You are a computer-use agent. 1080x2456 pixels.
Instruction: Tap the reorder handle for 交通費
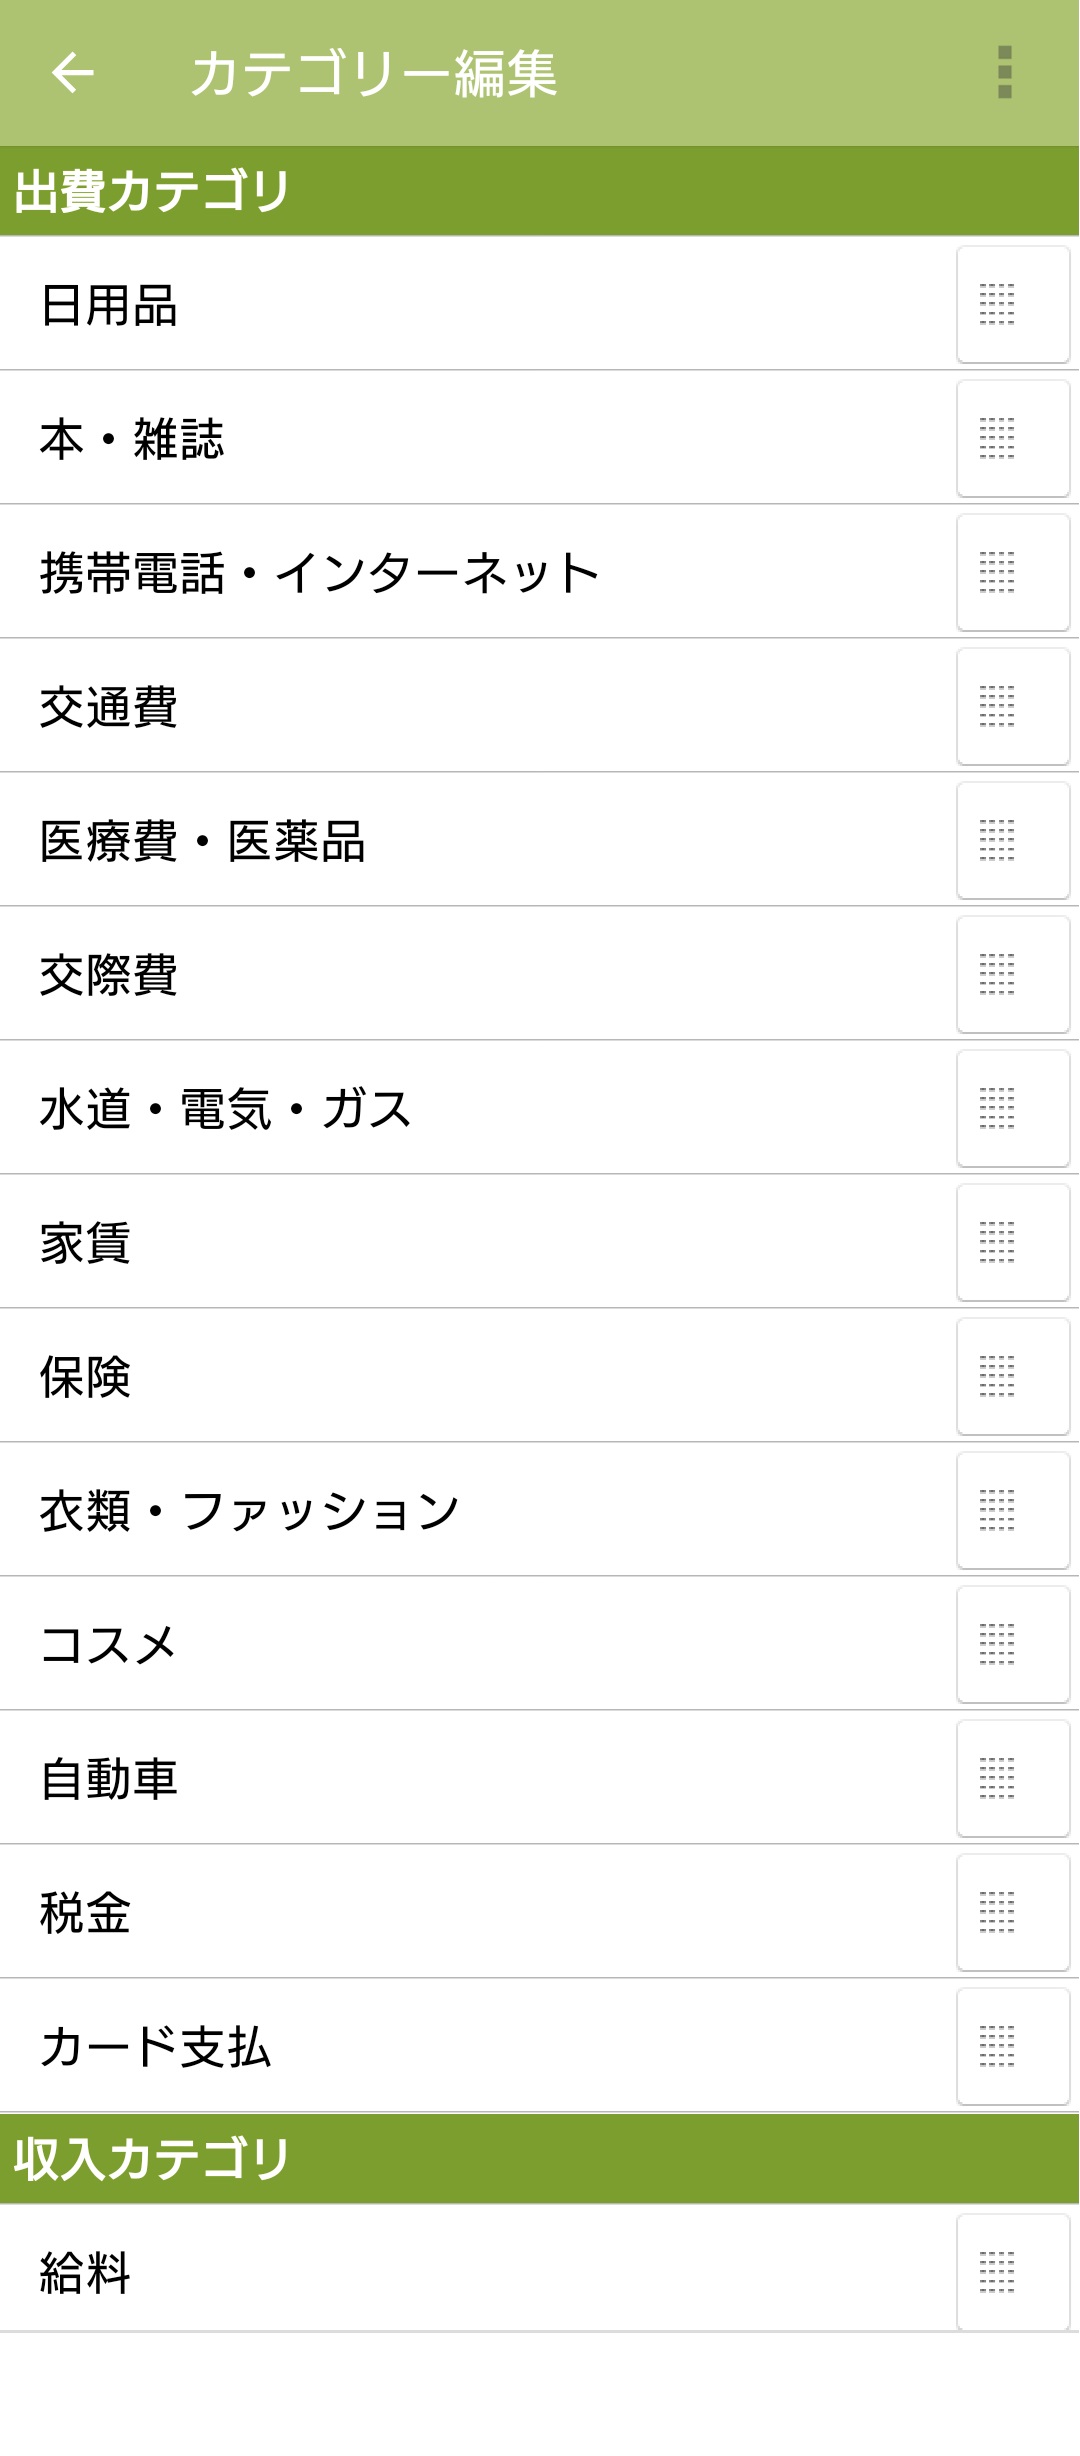click(1012, 707)
